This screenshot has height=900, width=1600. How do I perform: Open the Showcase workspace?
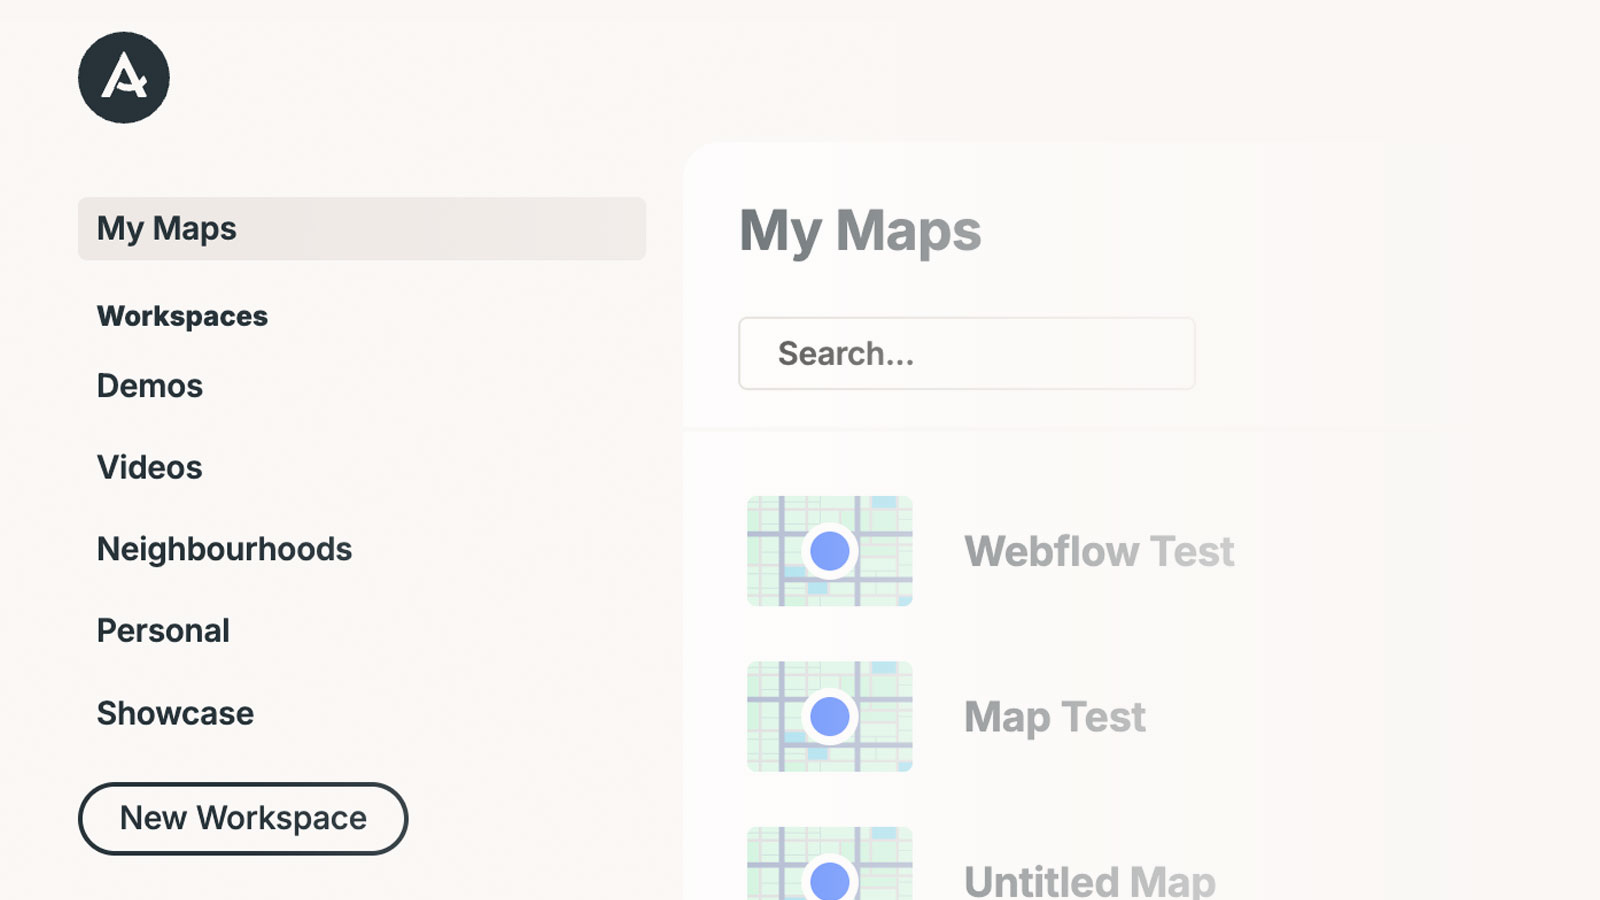(x=174, y=713)
